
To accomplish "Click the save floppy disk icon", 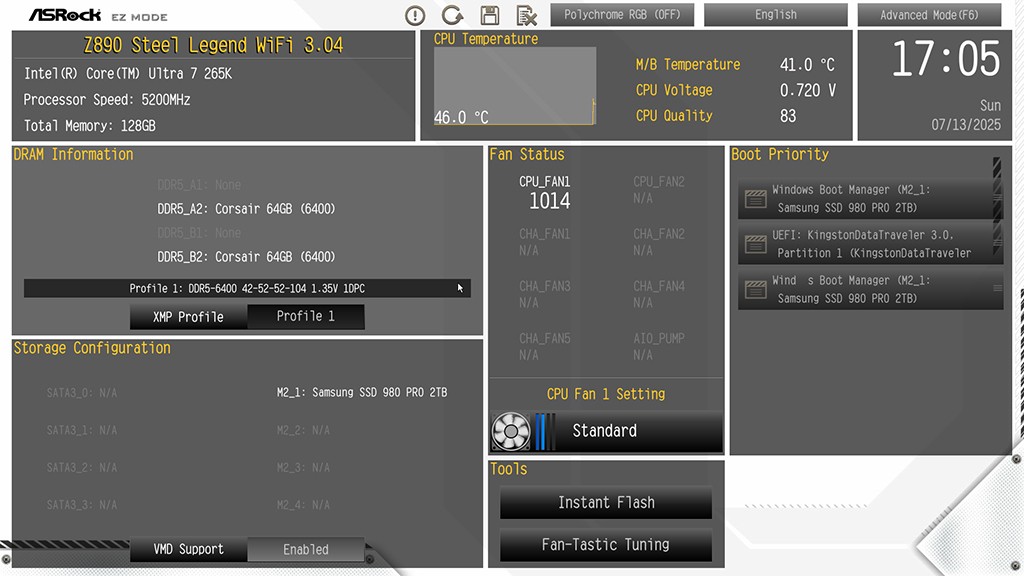I will pos(490,15).
